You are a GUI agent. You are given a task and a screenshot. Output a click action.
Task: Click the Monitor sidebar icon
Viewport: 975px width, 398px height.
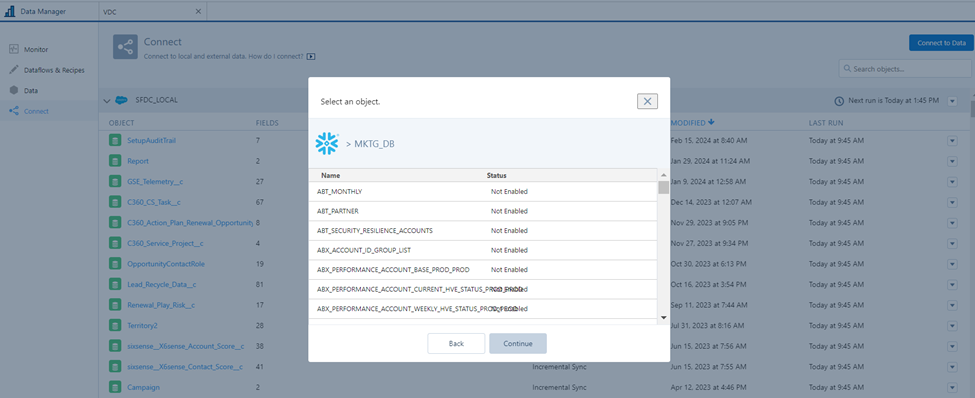click(14, 49)
